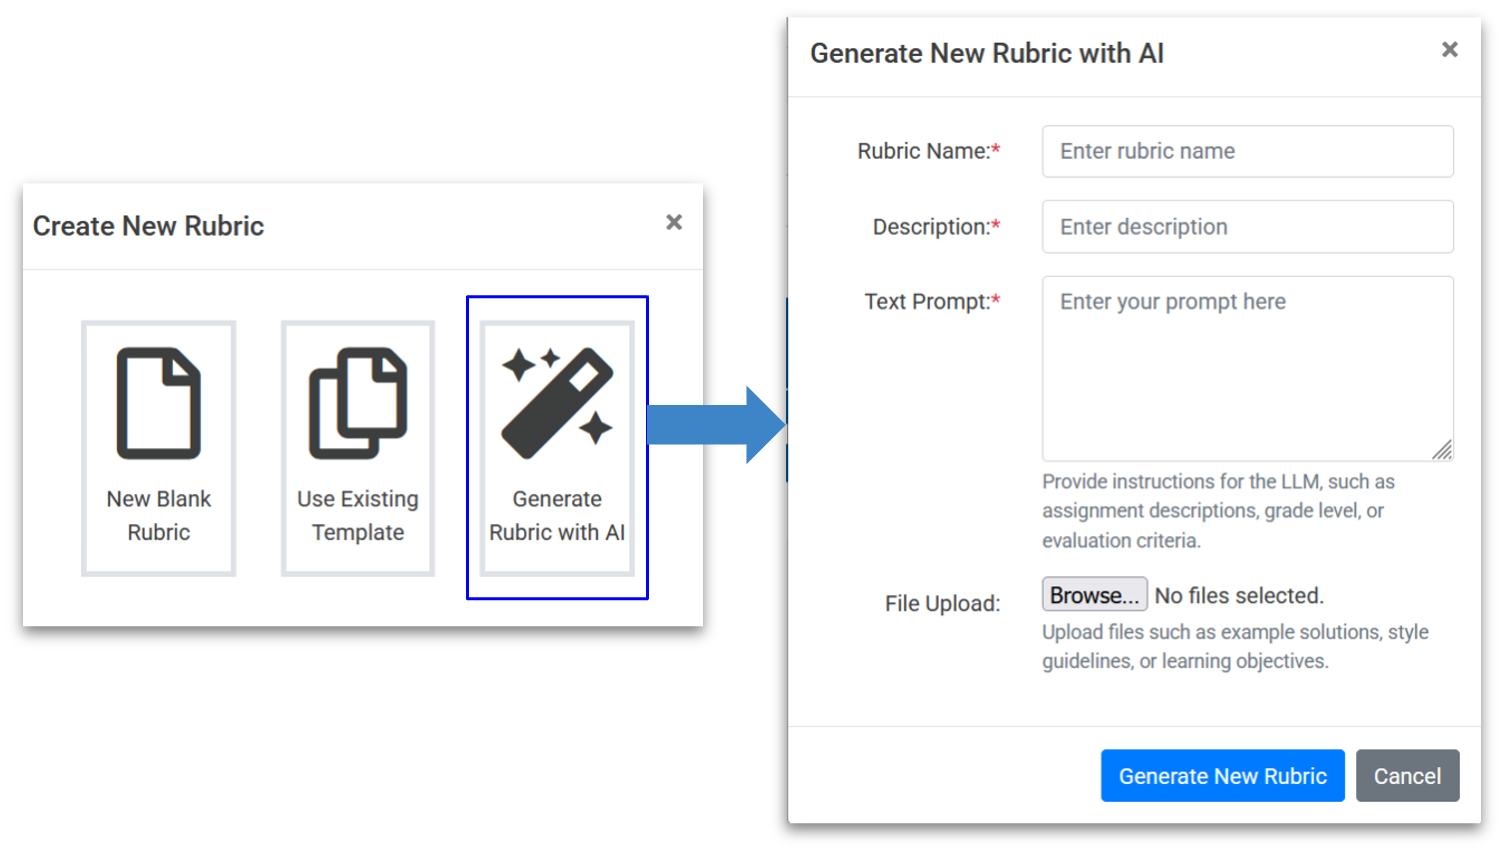Click the 'Rubric Name:' field label
1503x852 pixels.
pyautogui.click(x=923, y=151)
